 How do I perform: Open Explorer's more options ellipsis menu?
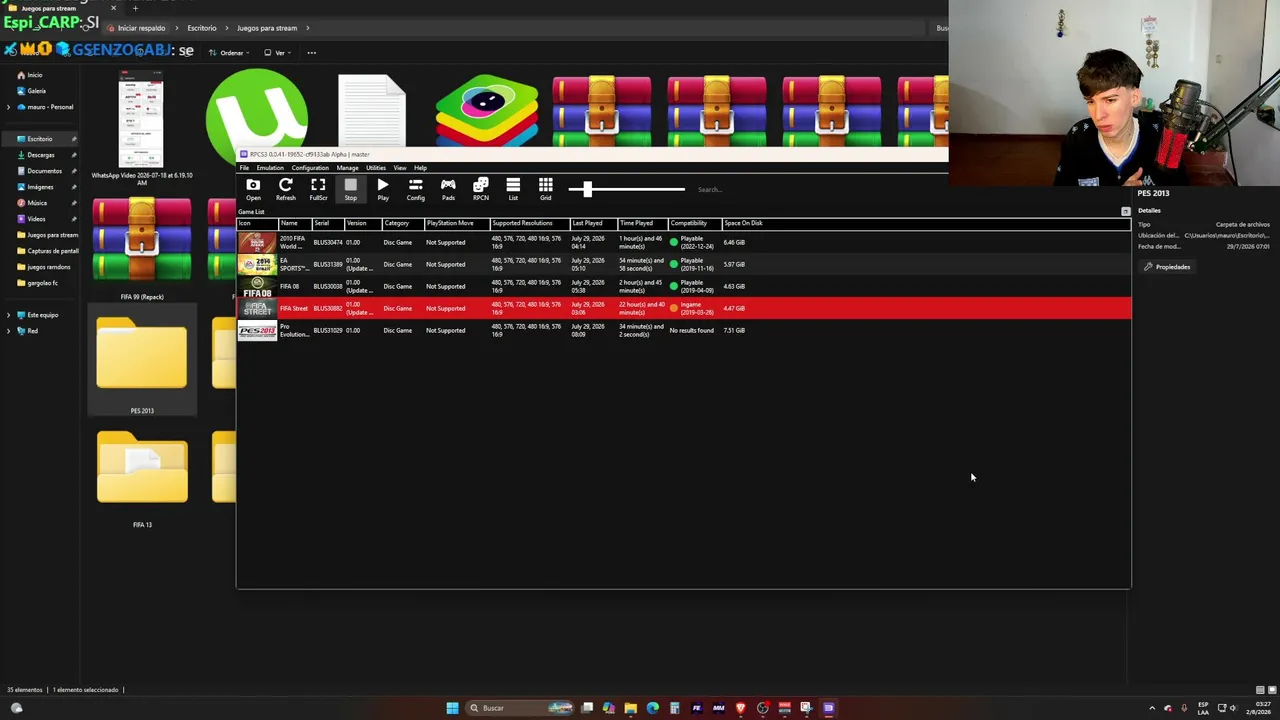pos(312,53)
